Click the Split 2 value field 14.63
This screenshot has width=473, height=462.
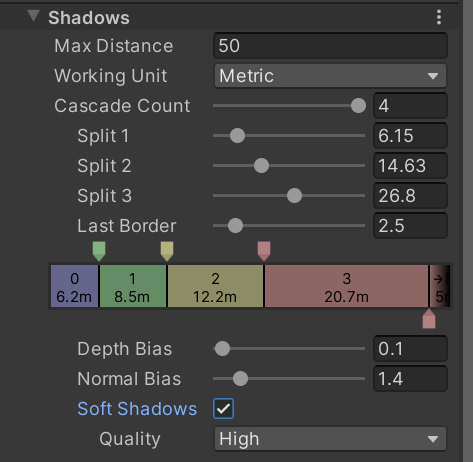(410, 166)
